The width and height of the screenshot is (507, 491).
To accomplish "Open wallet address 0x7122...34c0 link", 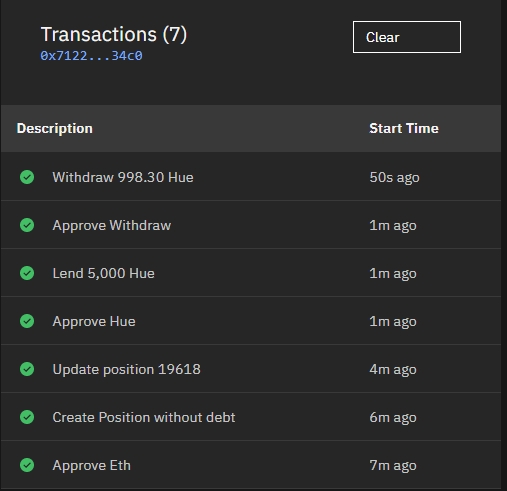I will [91, 56].
